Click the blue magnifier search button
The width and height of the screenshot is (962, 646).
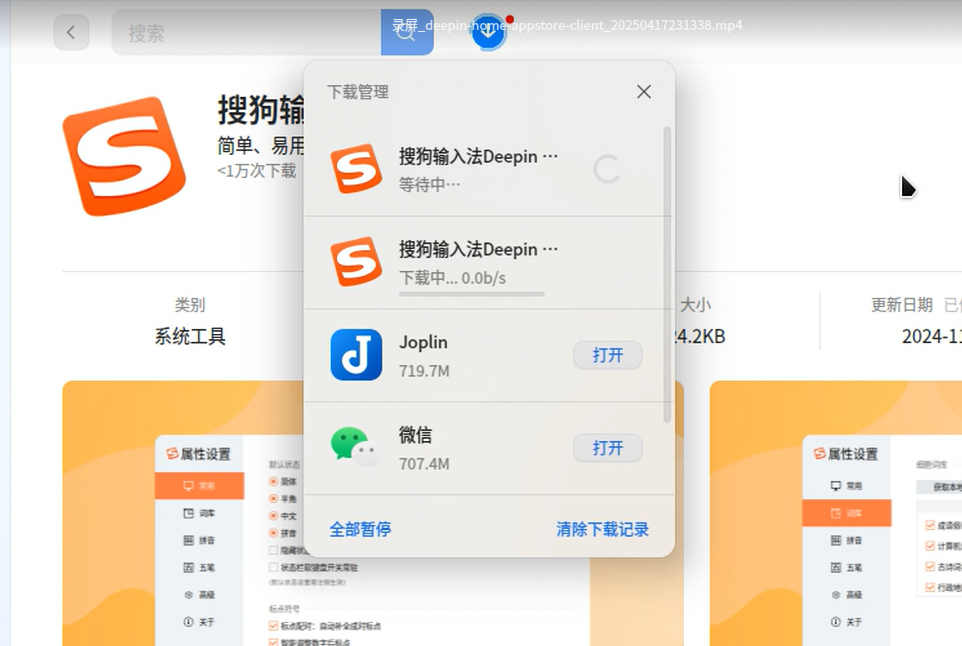point(407,32)
